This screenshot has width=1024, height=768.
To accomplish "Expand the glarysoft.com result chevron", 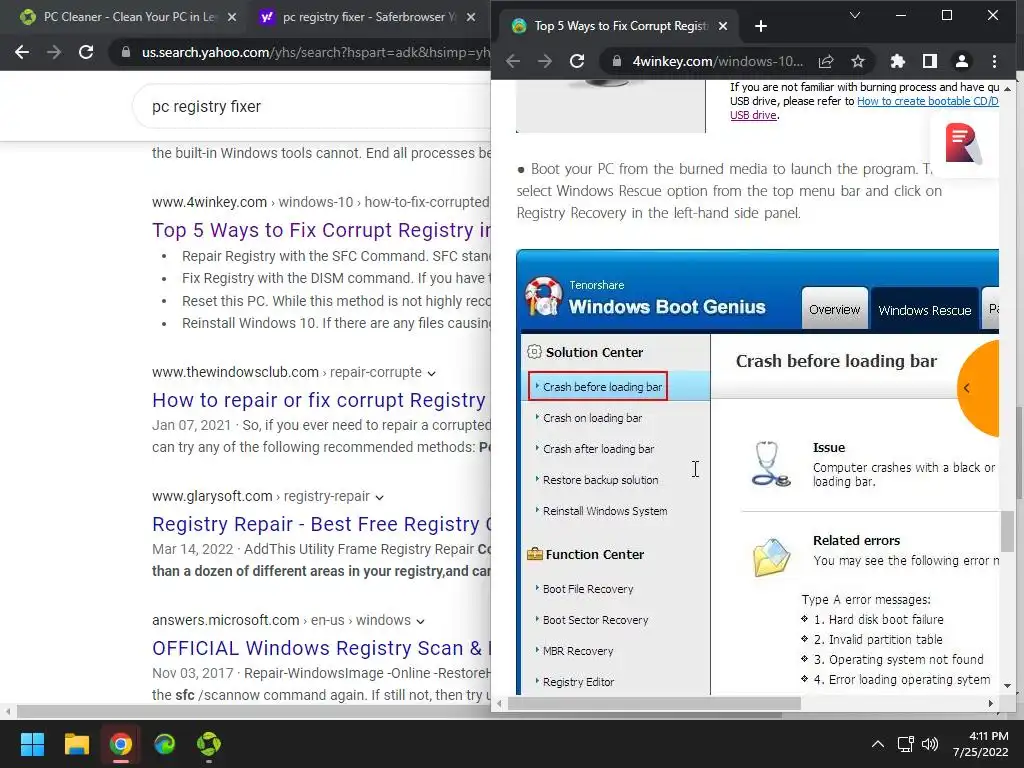I will pyautogui.click(x=379, y=497).
